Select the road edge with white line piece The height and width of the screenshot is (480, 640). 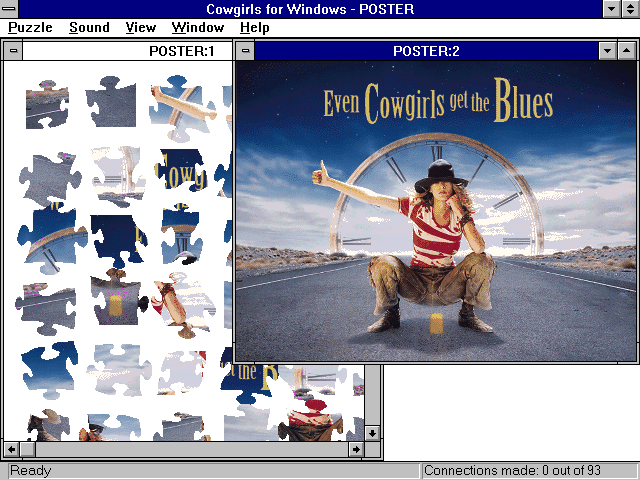(x=46, y=309)
